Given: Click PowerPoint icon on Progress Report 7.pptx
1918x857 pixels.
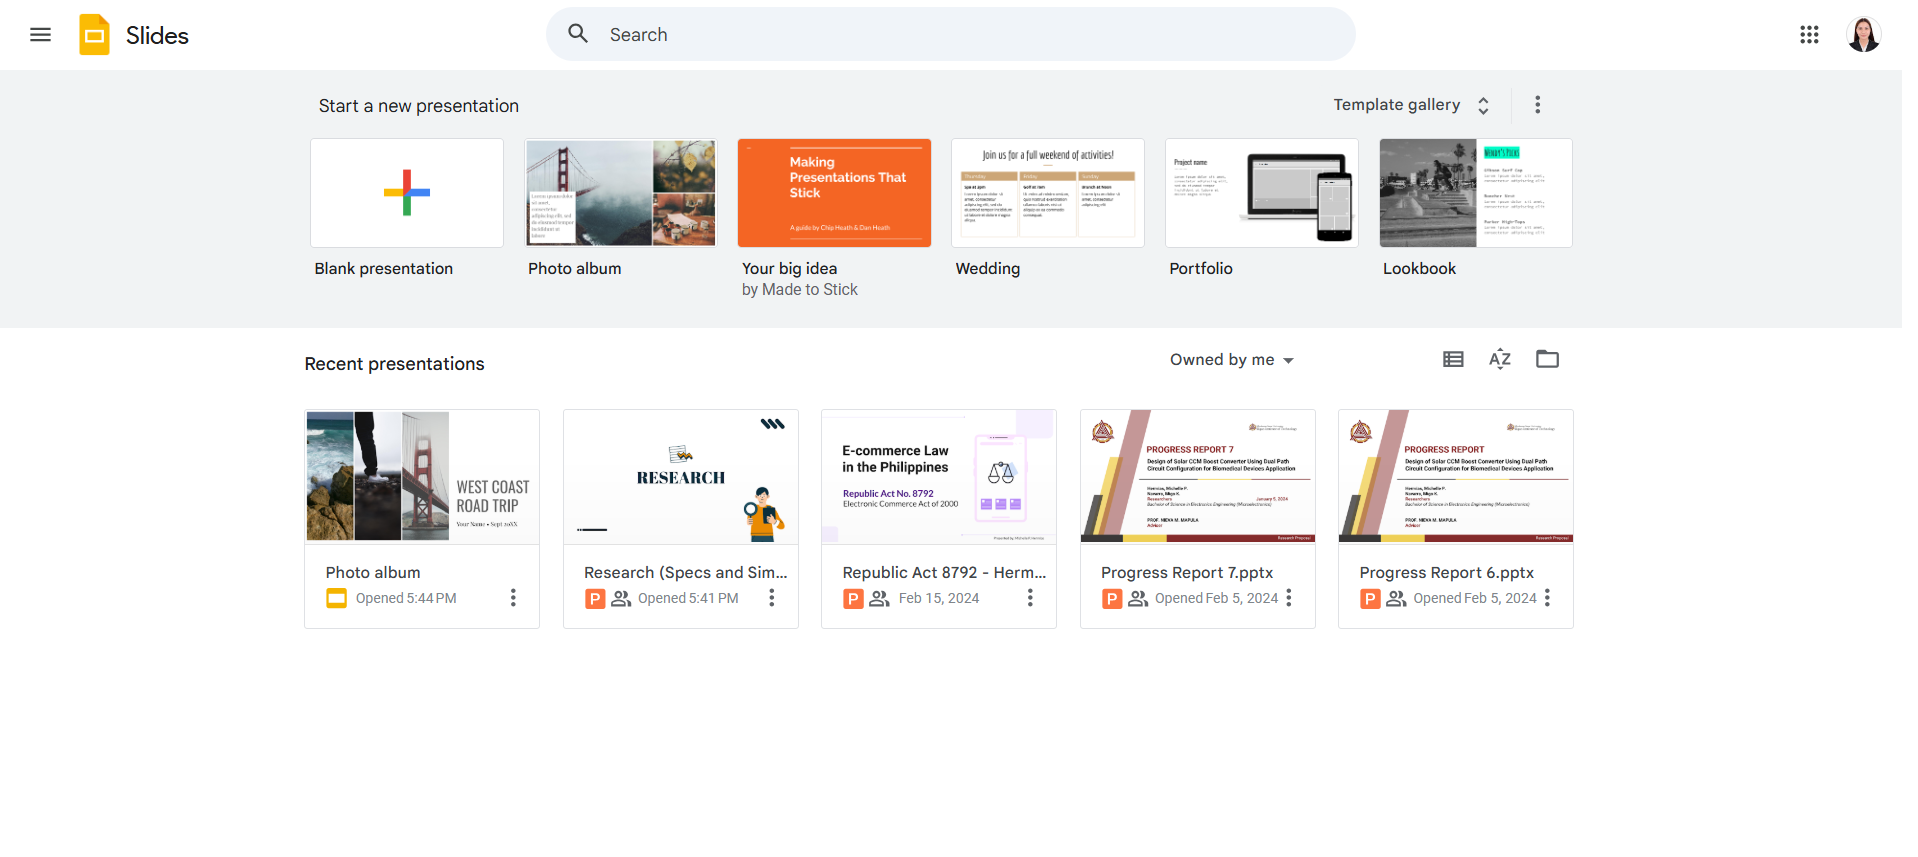Looking at the screenshot, I should pyautogui.click(x=1112, y=599).
